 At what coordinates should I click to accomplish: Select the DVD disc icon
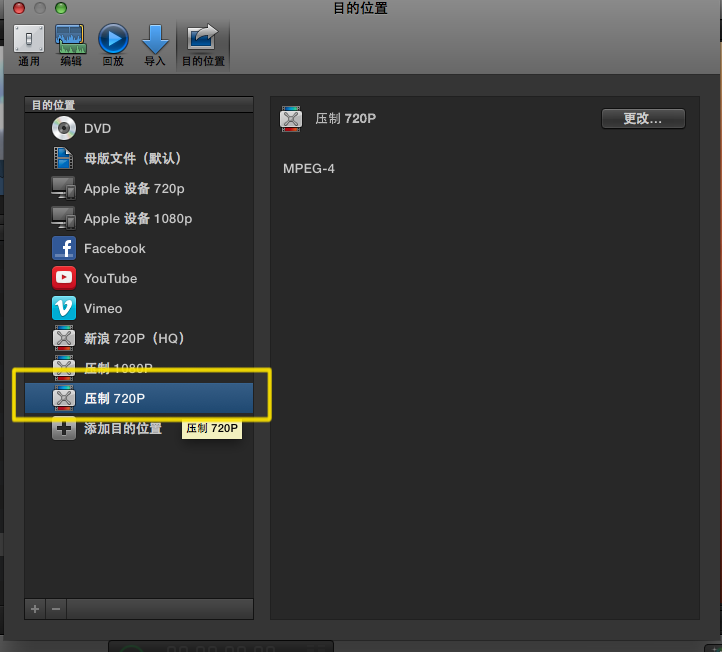pos(64,129)
